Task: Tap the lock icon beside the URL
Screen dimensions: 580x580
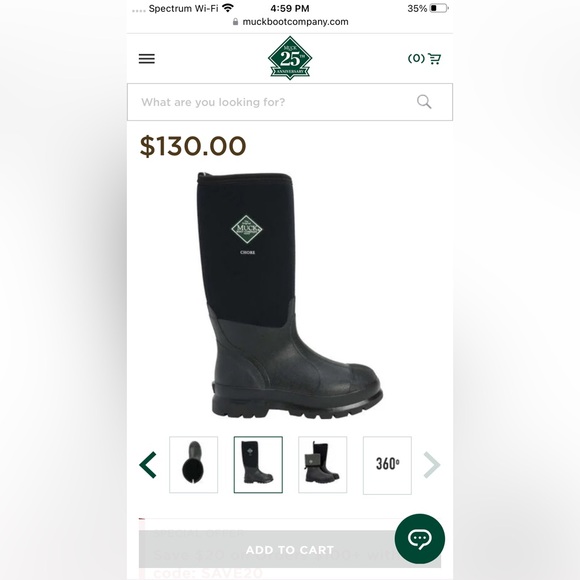Action: click(235, 22)
